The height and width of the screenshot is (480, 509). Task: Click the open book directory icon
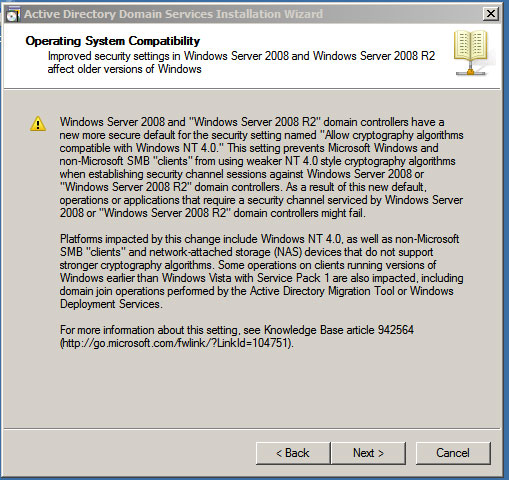tap(471, 52)
